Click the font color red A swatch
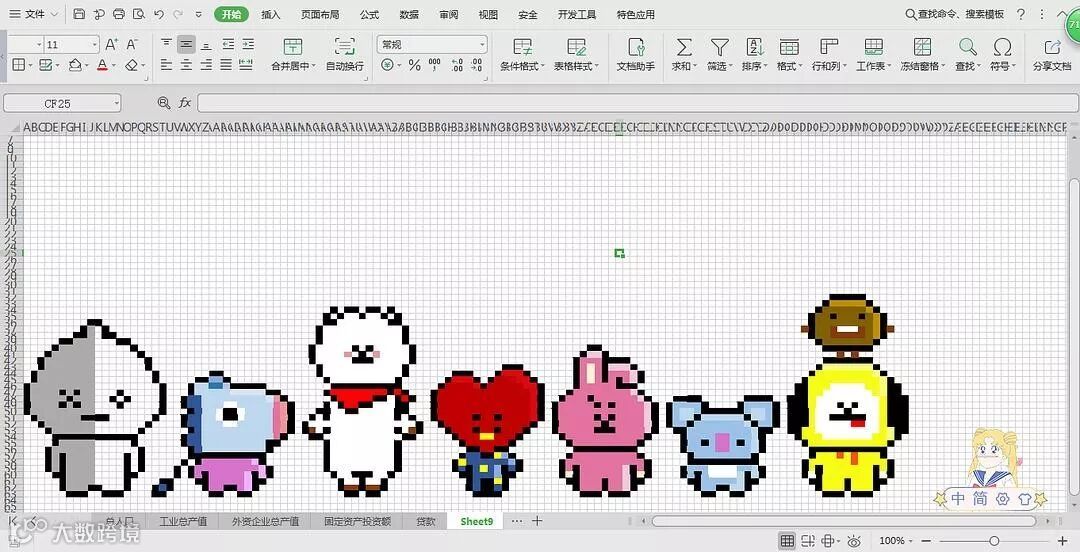This screenshot has height=552, width=1080. 103,65
